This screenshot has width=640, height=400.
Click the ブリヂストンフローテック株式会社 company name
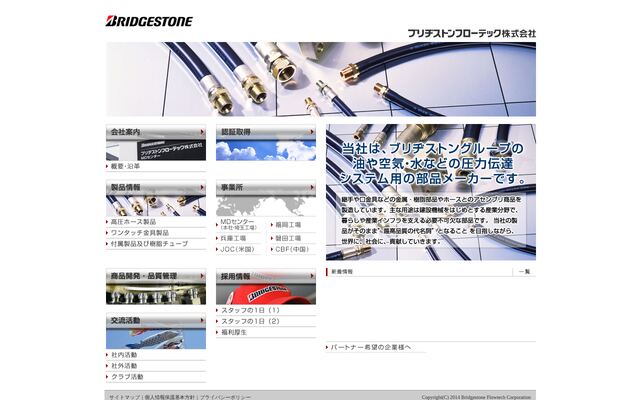click(x=472, y=33)
